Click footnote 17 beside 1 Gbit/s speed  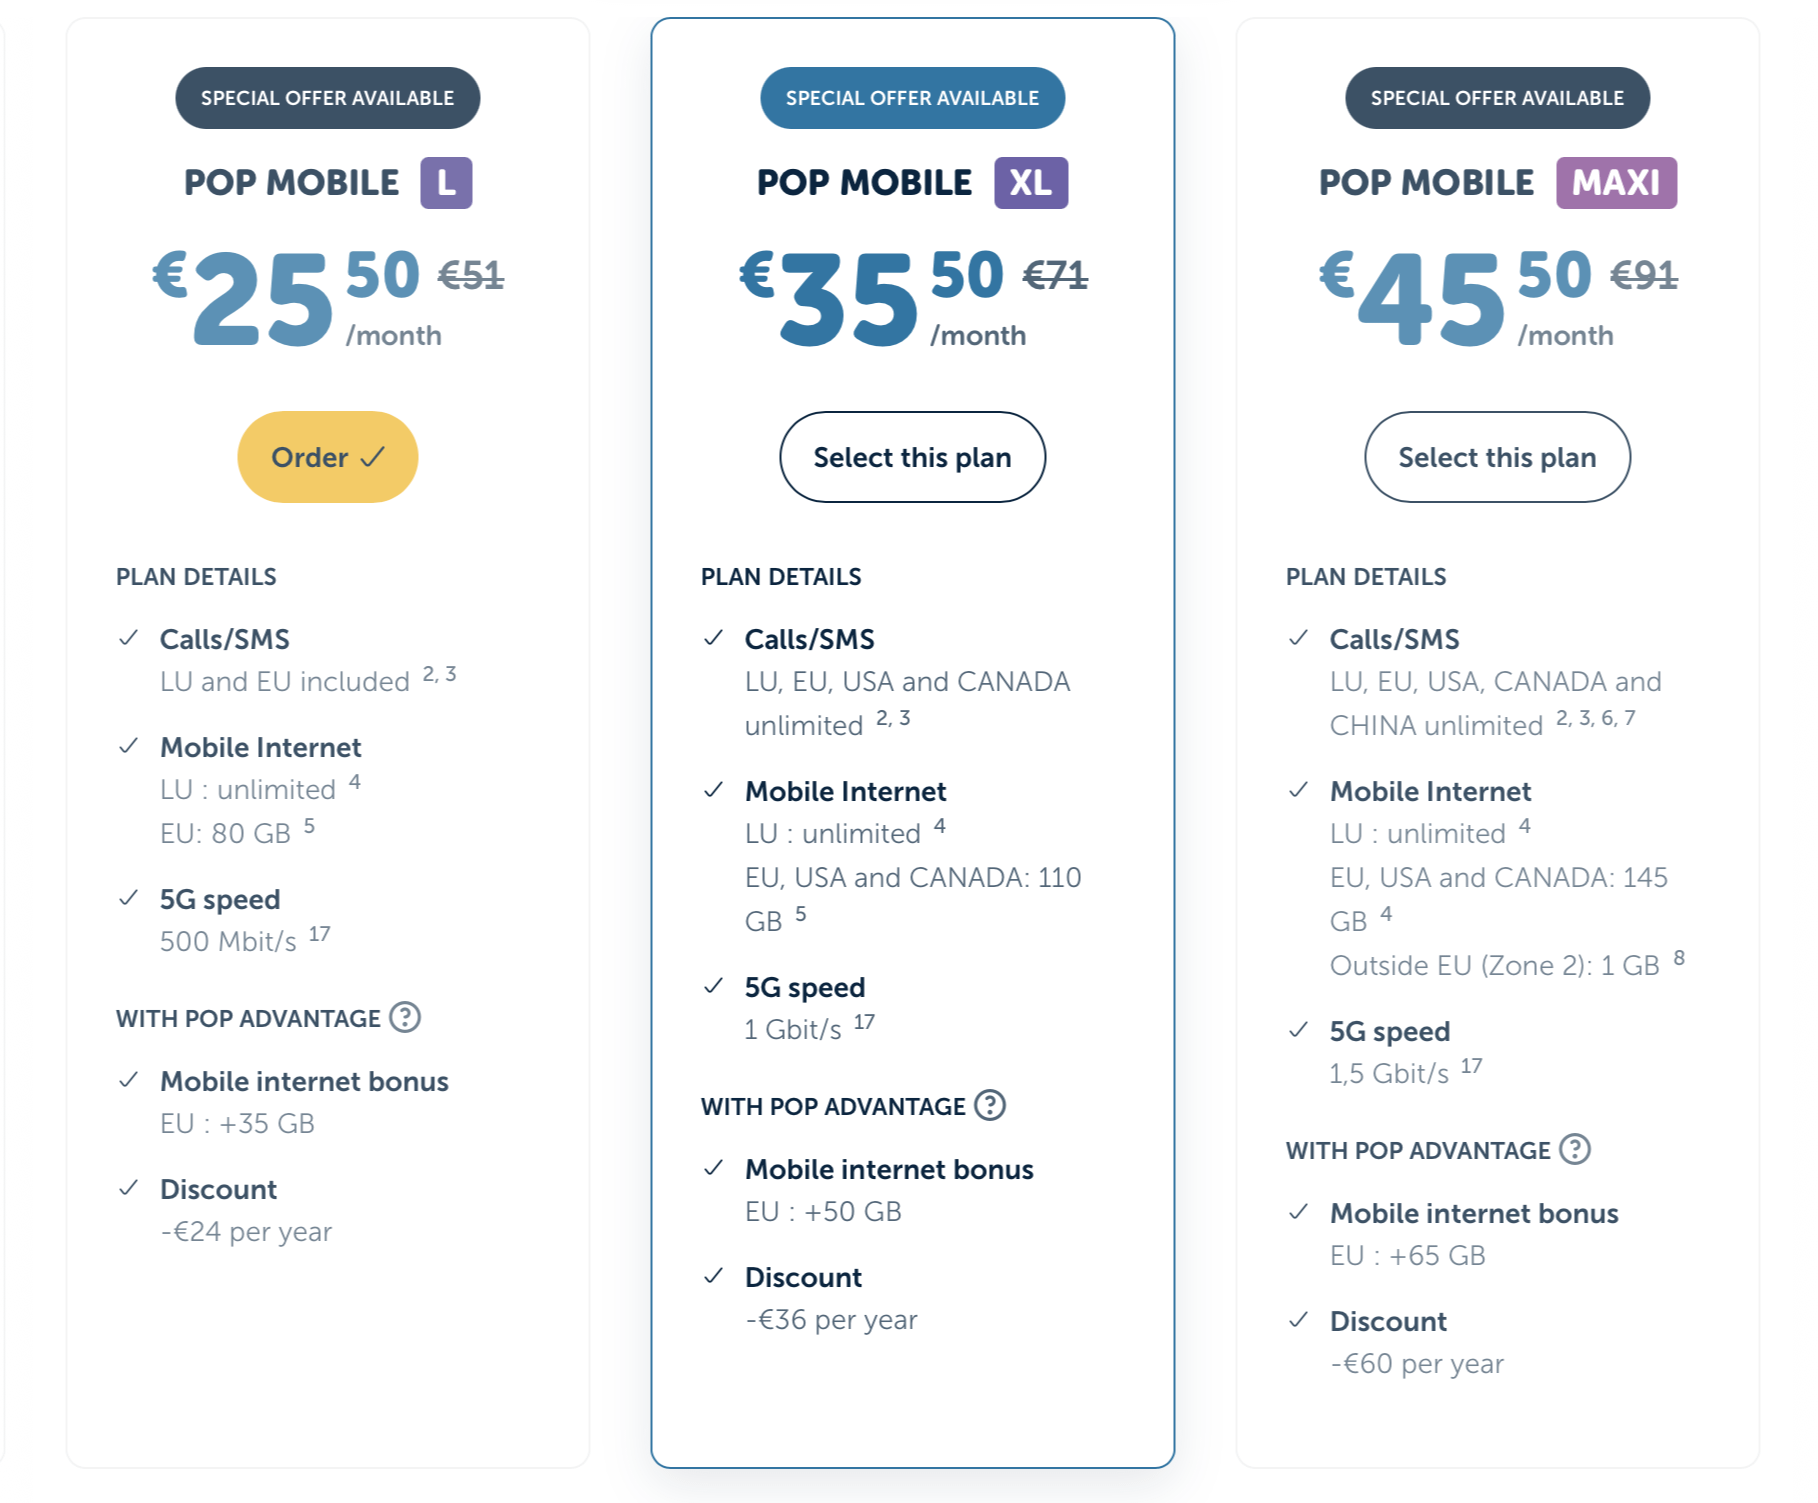[x=864, y=1022]
